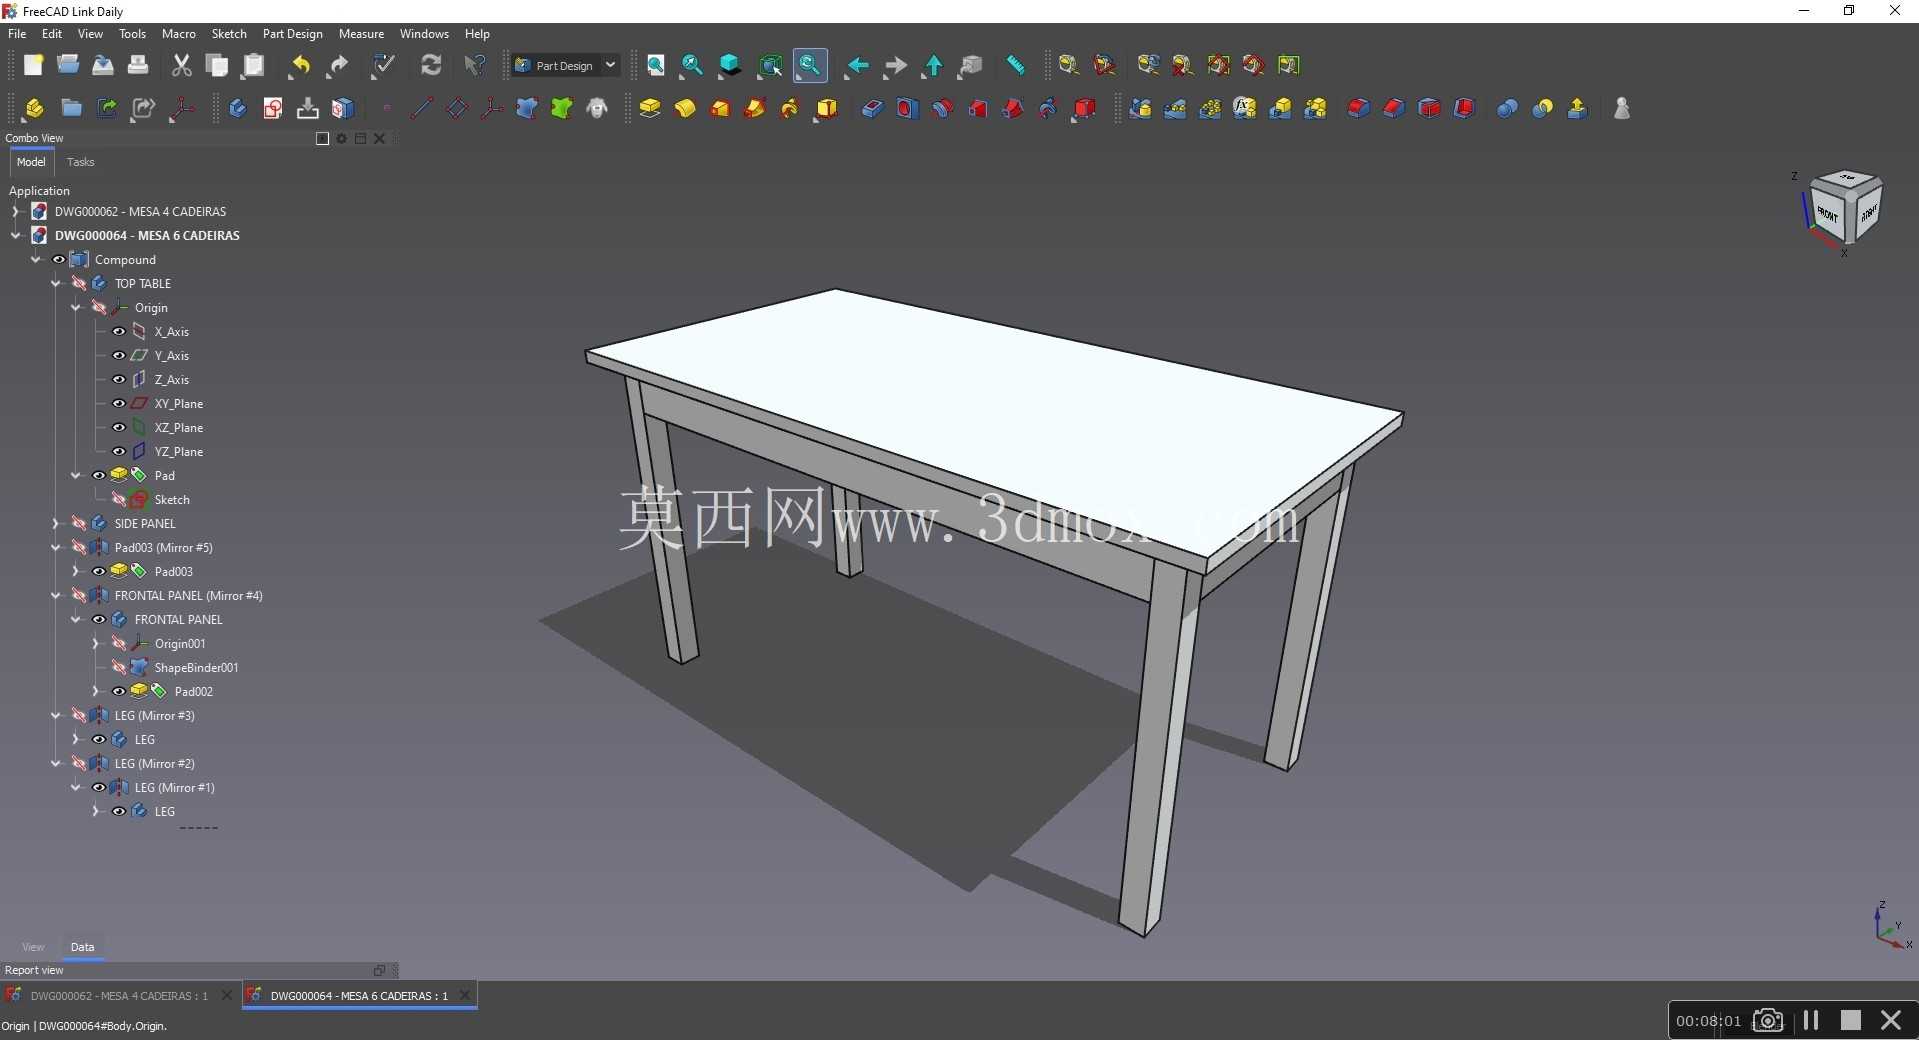Switch to the Tasks tab
Image resolution: width=1919 pixels, height=1040 pixels.
click(x=80, y=162)
